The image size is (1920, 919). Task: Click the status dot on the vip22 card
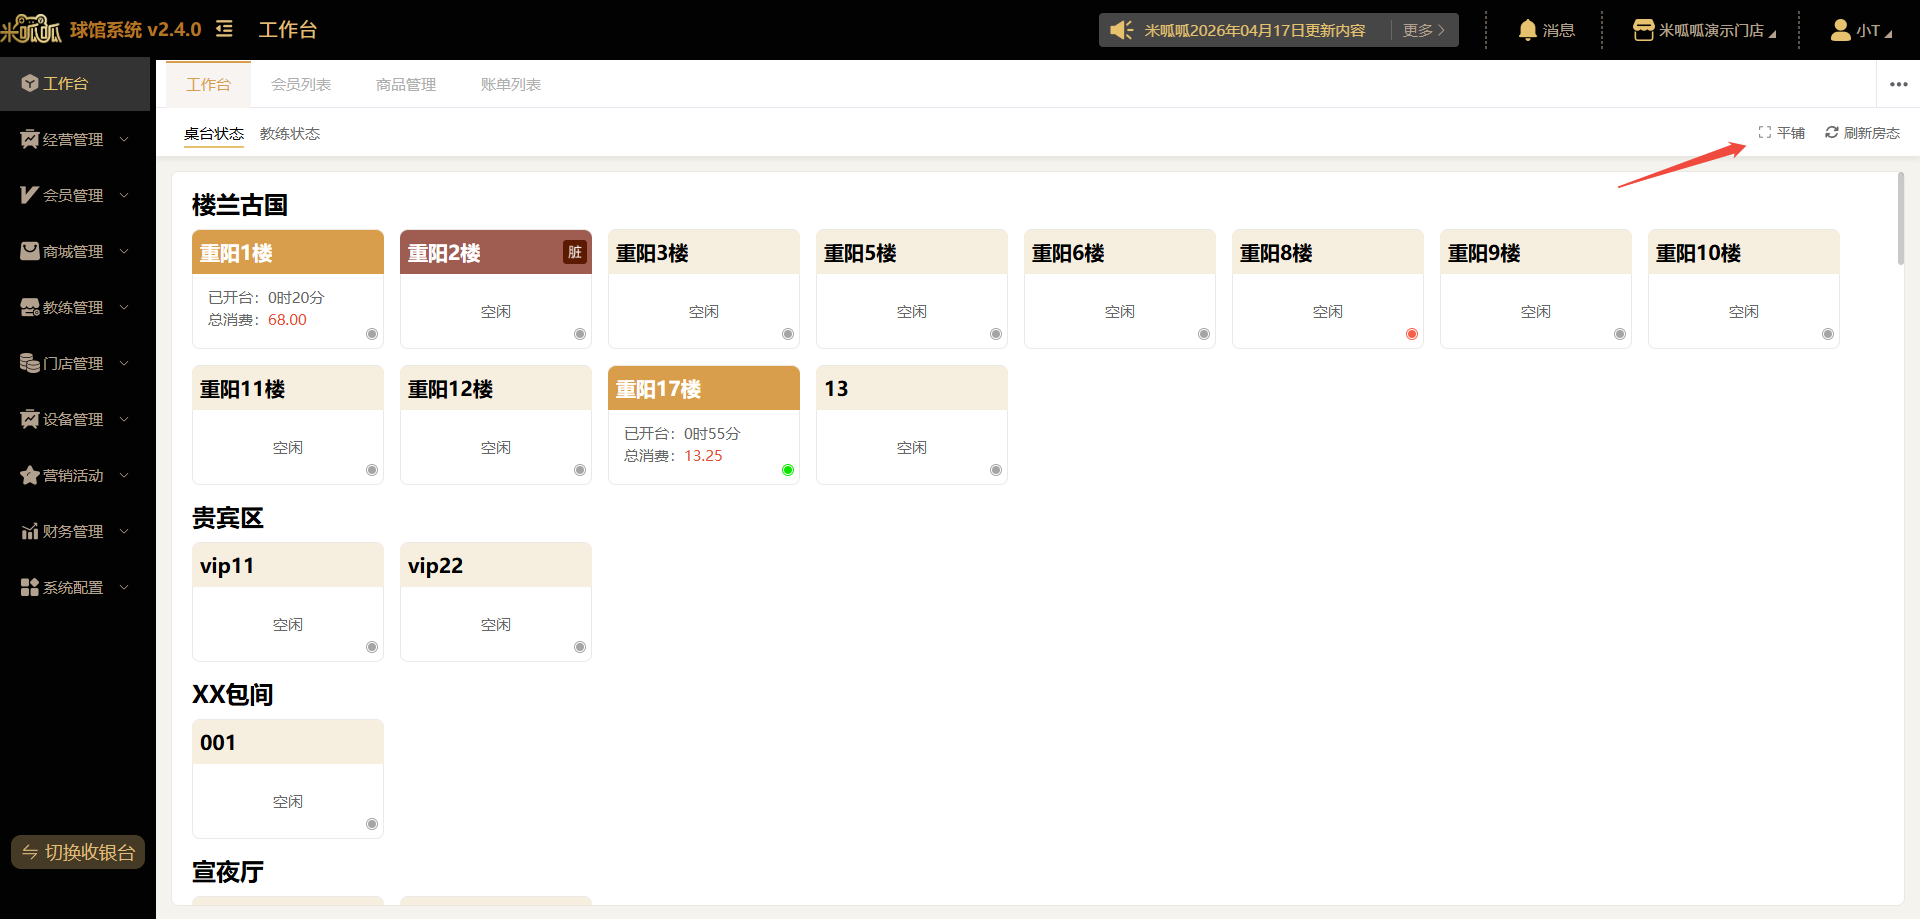point(580,647)
